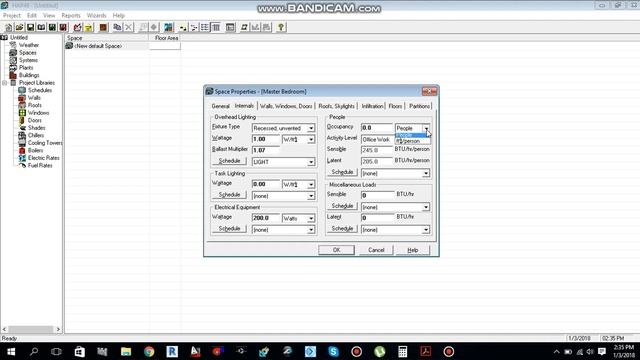Open the Fixture Type dropdown
Screen dimensions: 640x360
[311, 128]
